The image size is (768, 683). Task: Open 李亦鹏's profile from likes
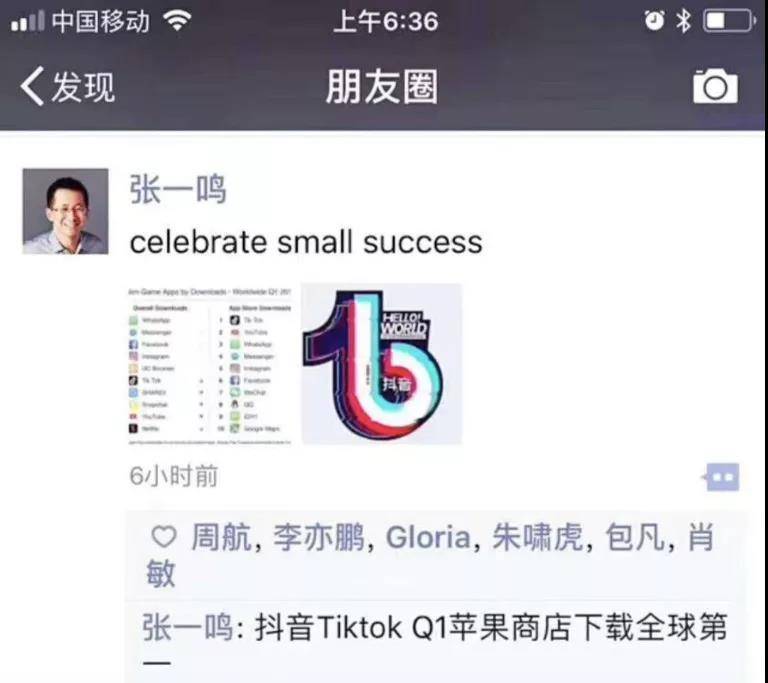pos(318,537)
